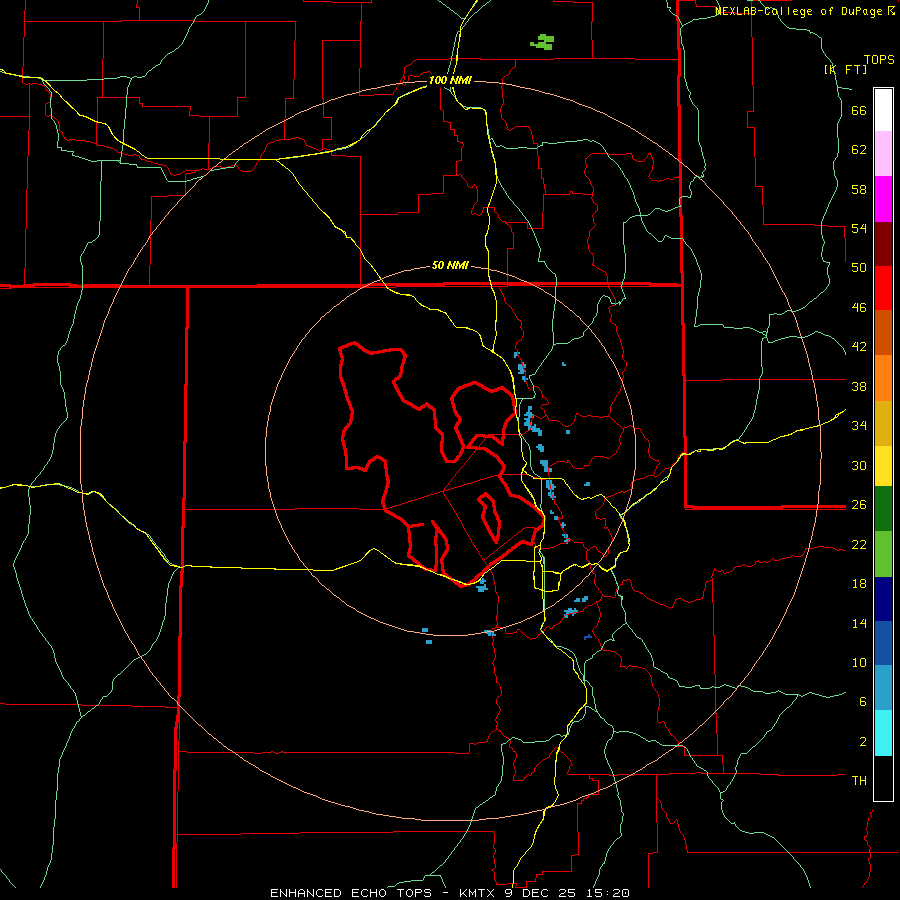Screen dimensions: 900x900
Task: Click the NEXLAB-College of DuPage watermark
Action: click(805, 11)
